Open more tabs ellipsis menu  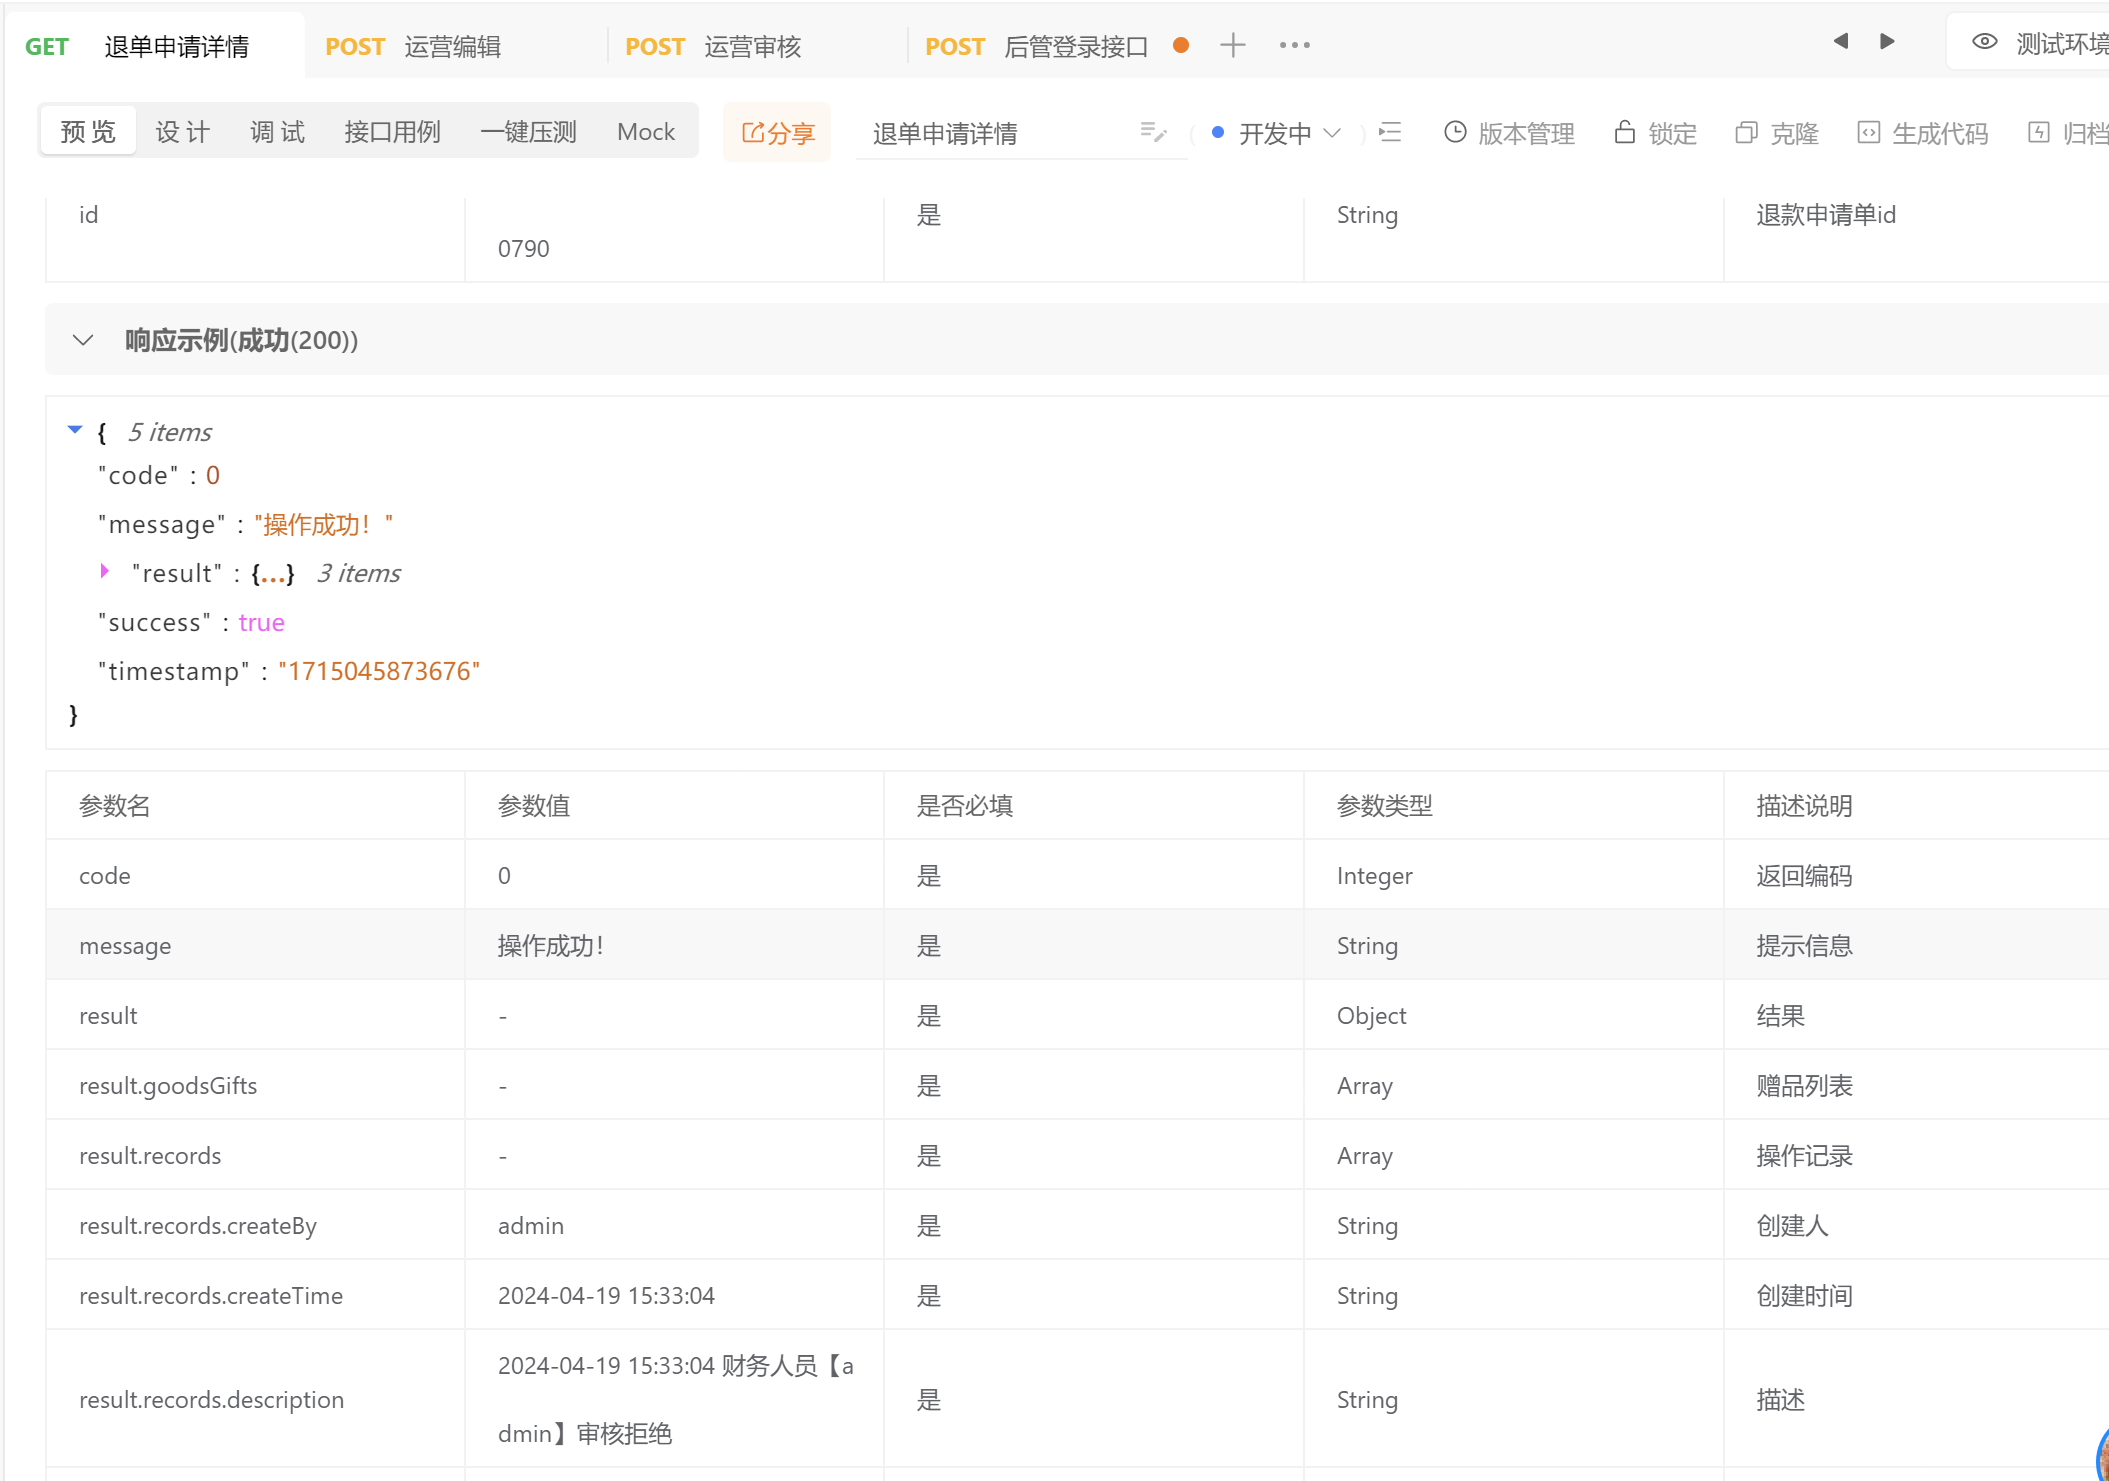click(x=1295, y=45)
